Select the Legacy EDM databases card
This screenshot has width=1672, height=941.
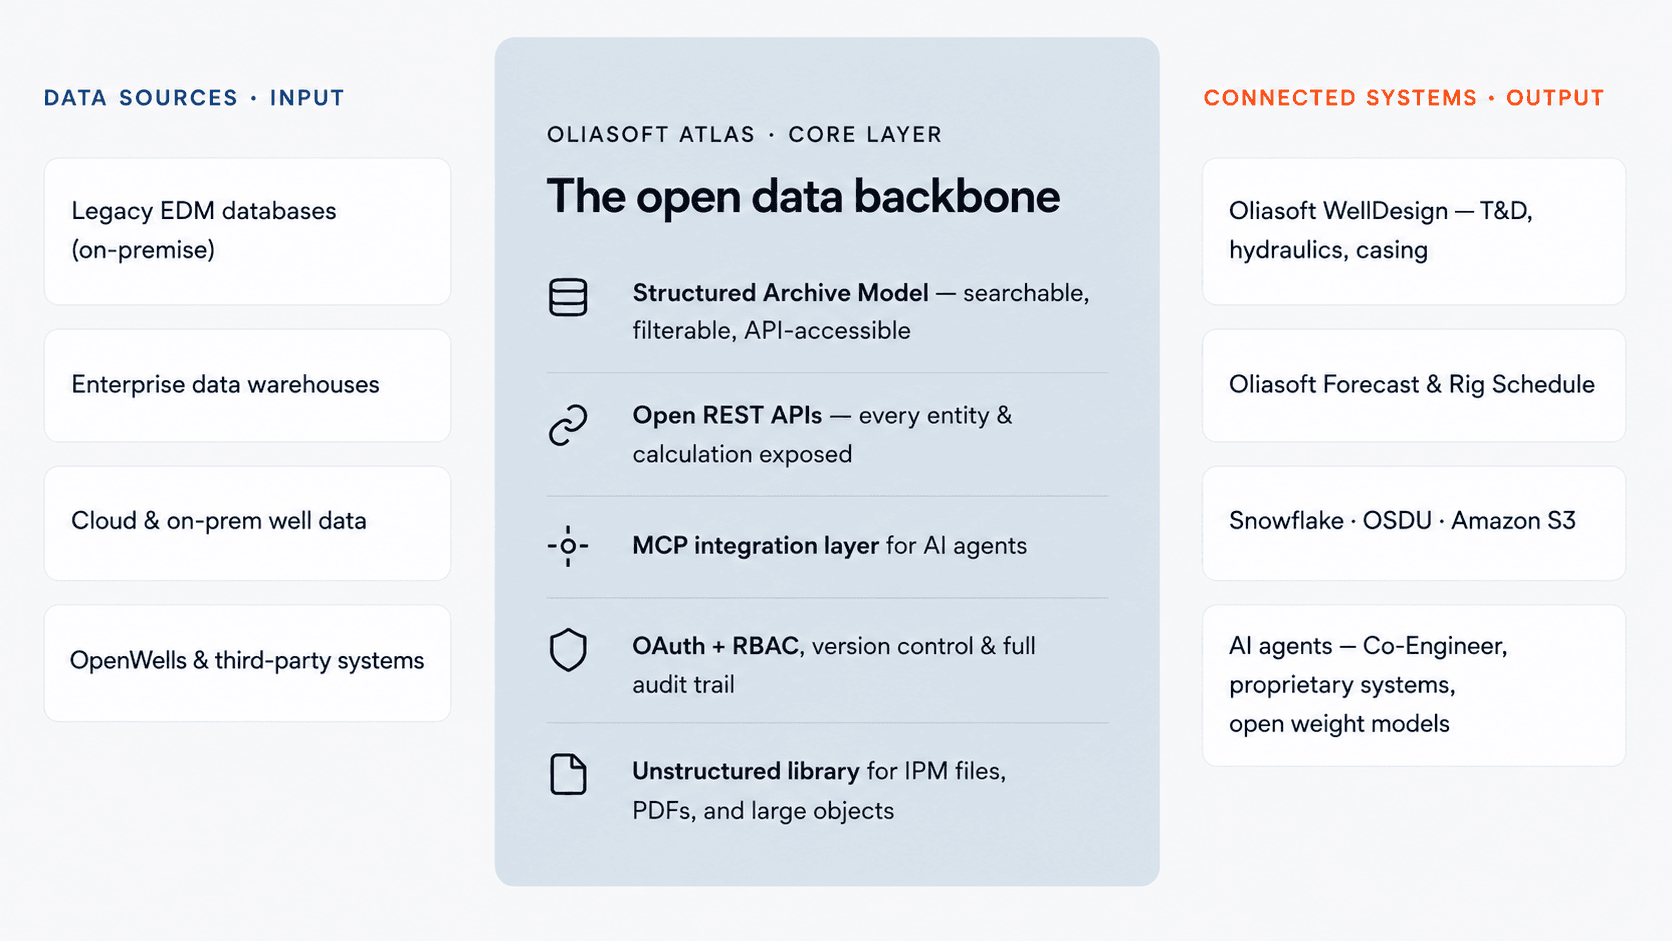247,231
